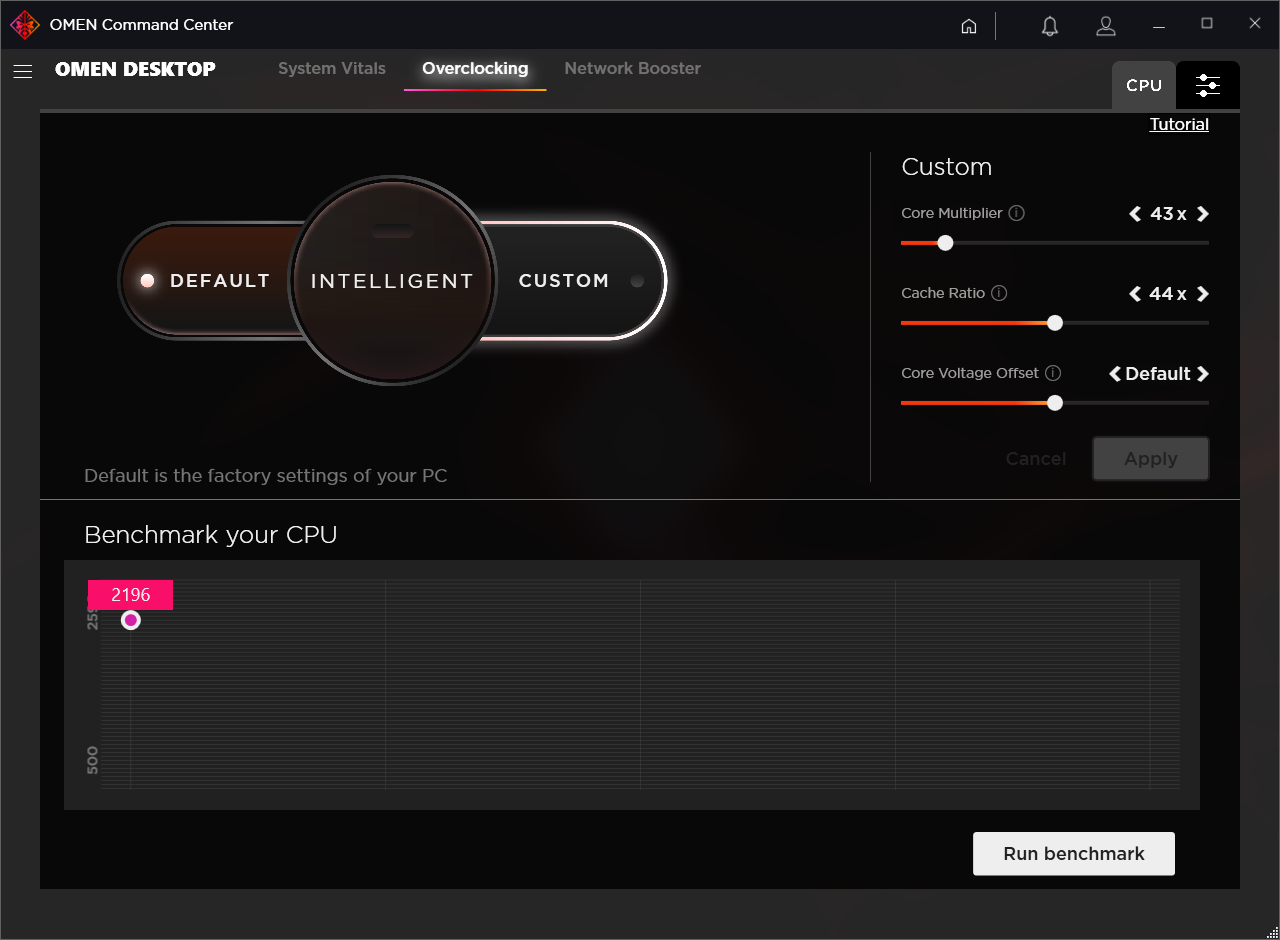The height and width of the screenshot is (940, 1280).
Task: Lower Core Voltage Offset with the left arrow
Action: pos(1115,374)
